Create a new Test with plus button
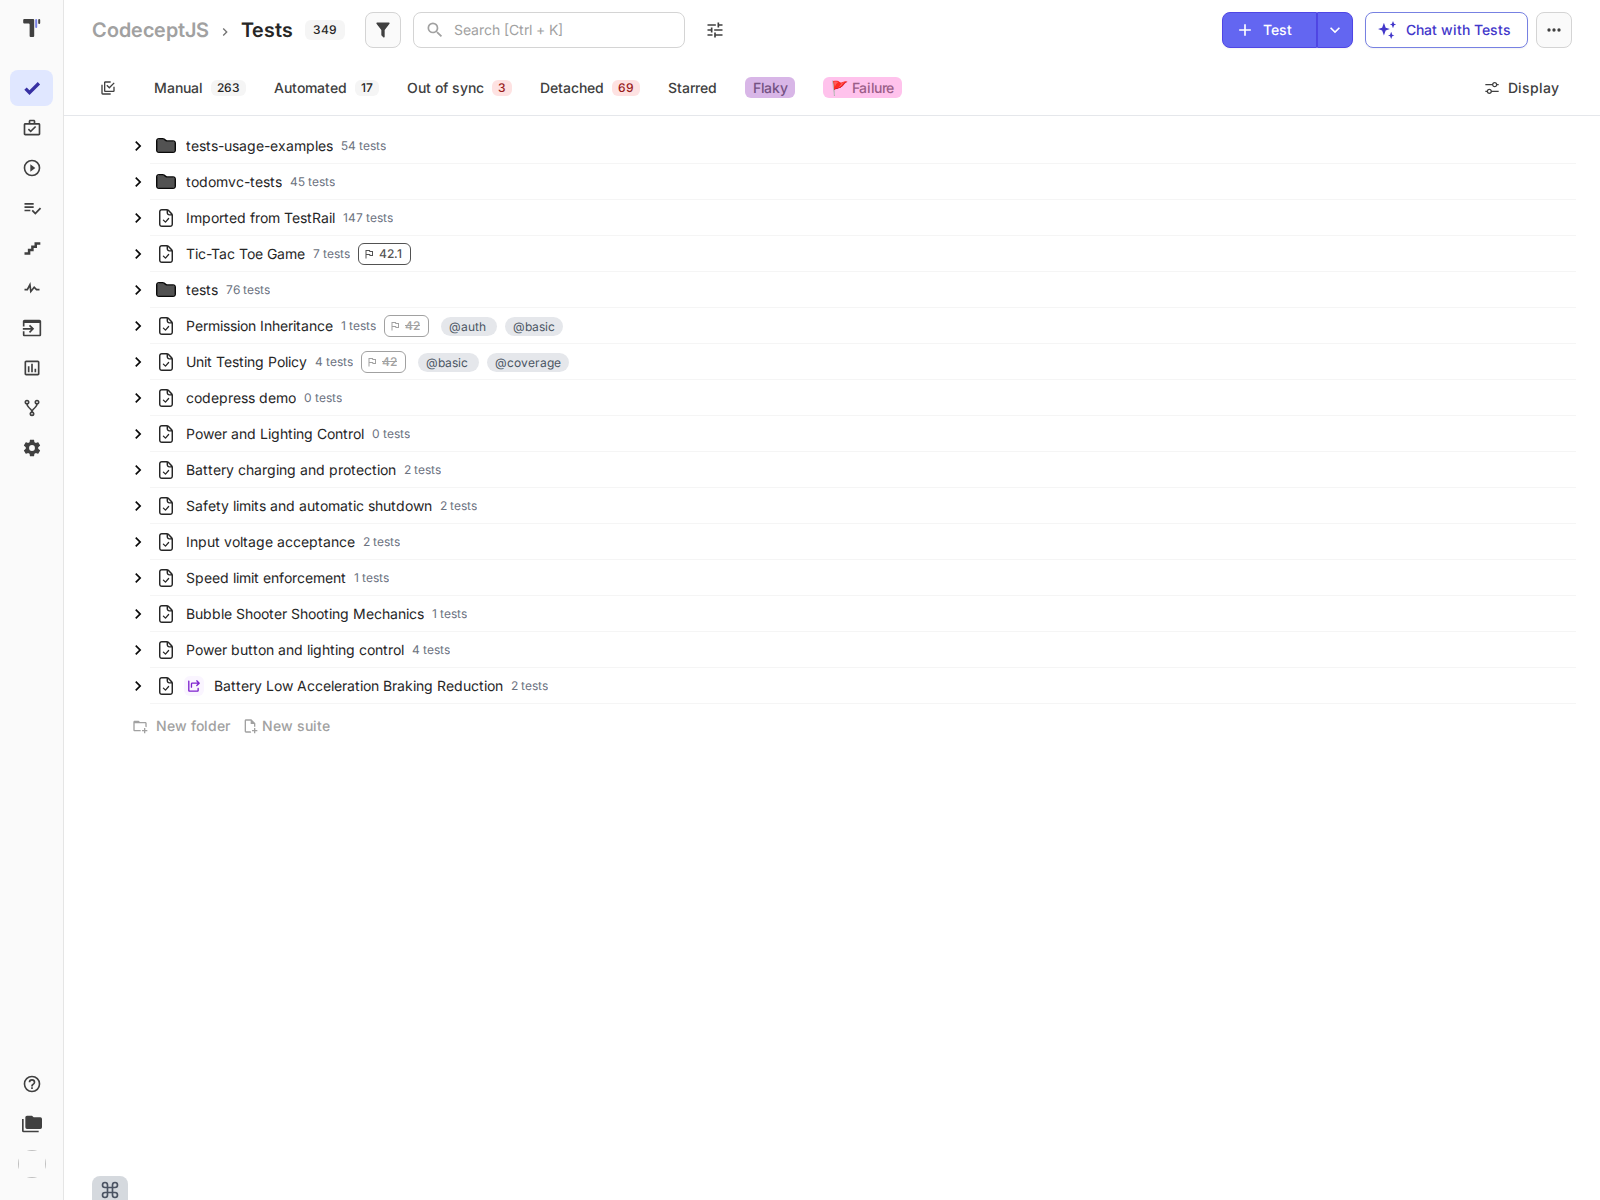1600x1200 pixels. click(x=1269, y=30)
